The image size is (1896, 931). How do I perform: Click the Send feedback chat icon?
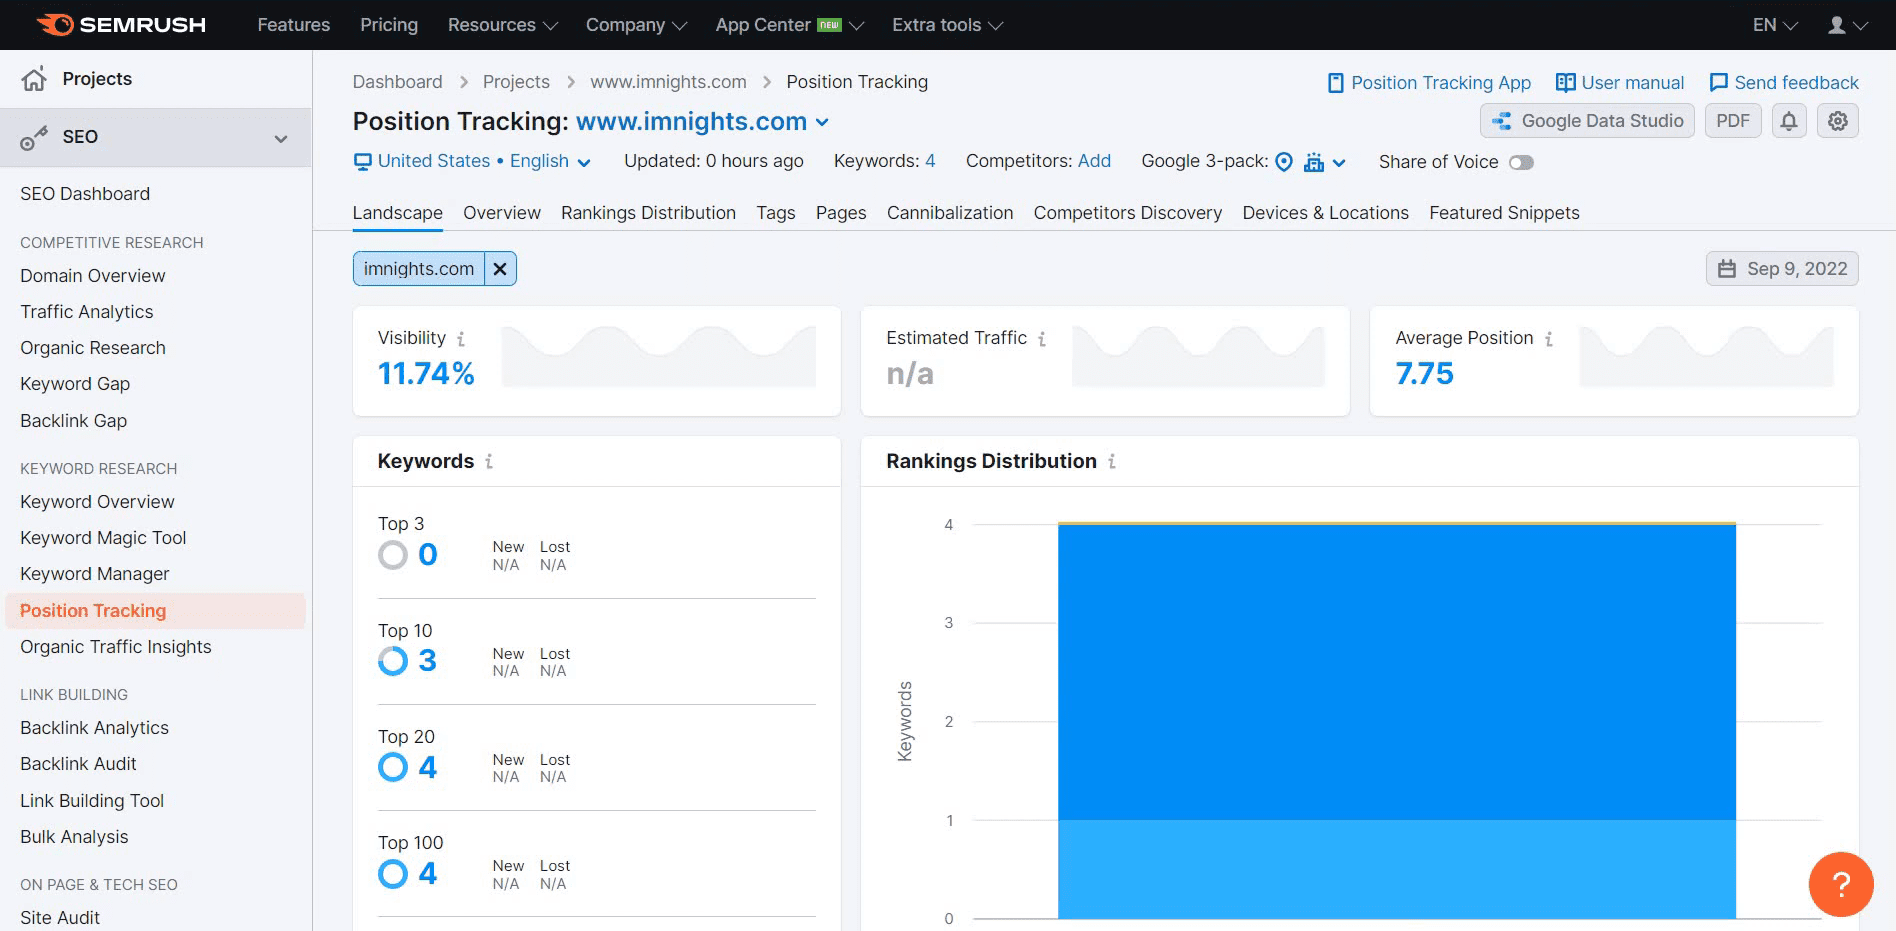pos(1719,83)
